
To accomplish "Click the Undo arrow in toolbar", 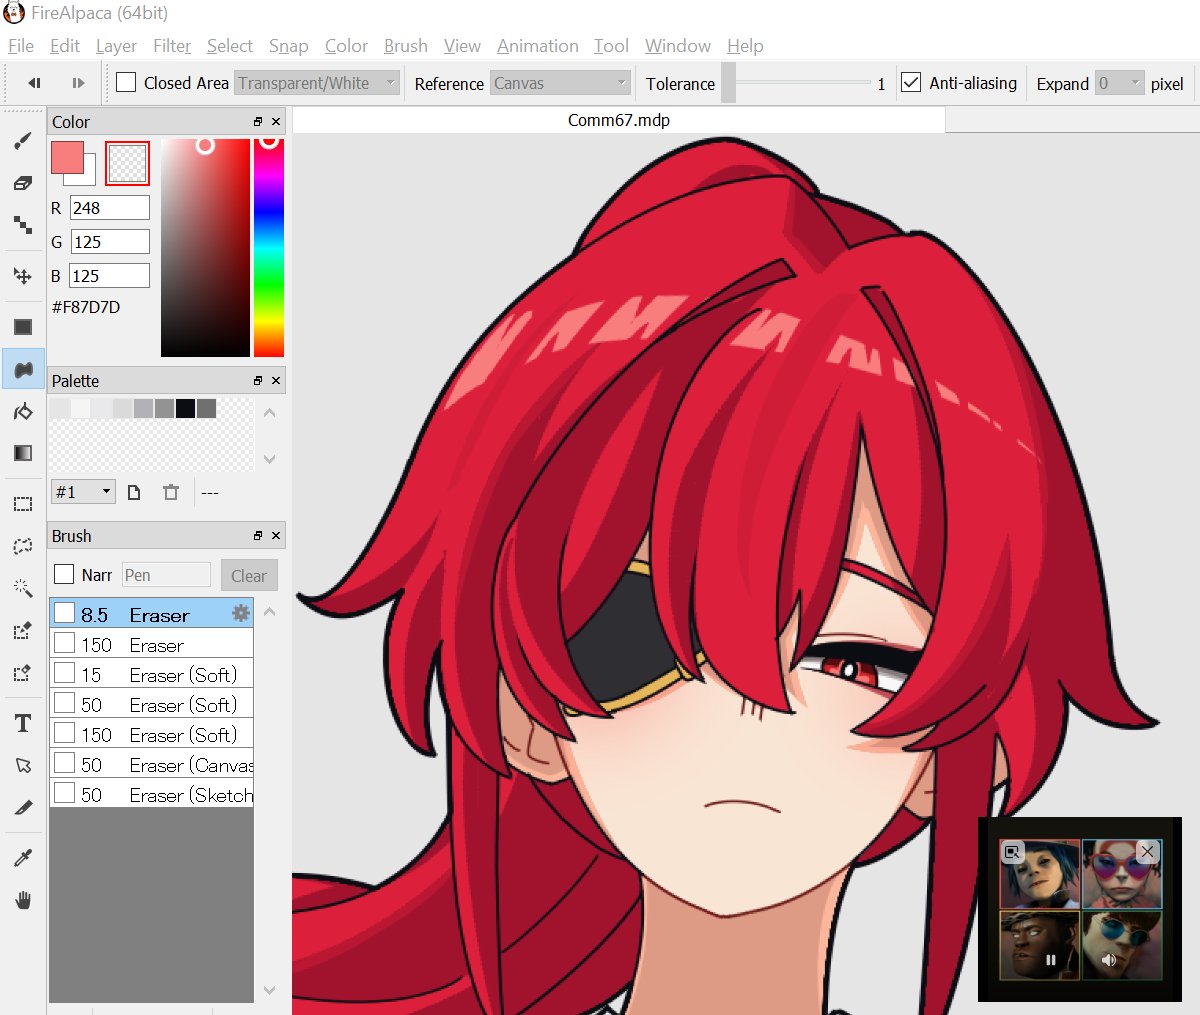I will click(x=34, y=83).
